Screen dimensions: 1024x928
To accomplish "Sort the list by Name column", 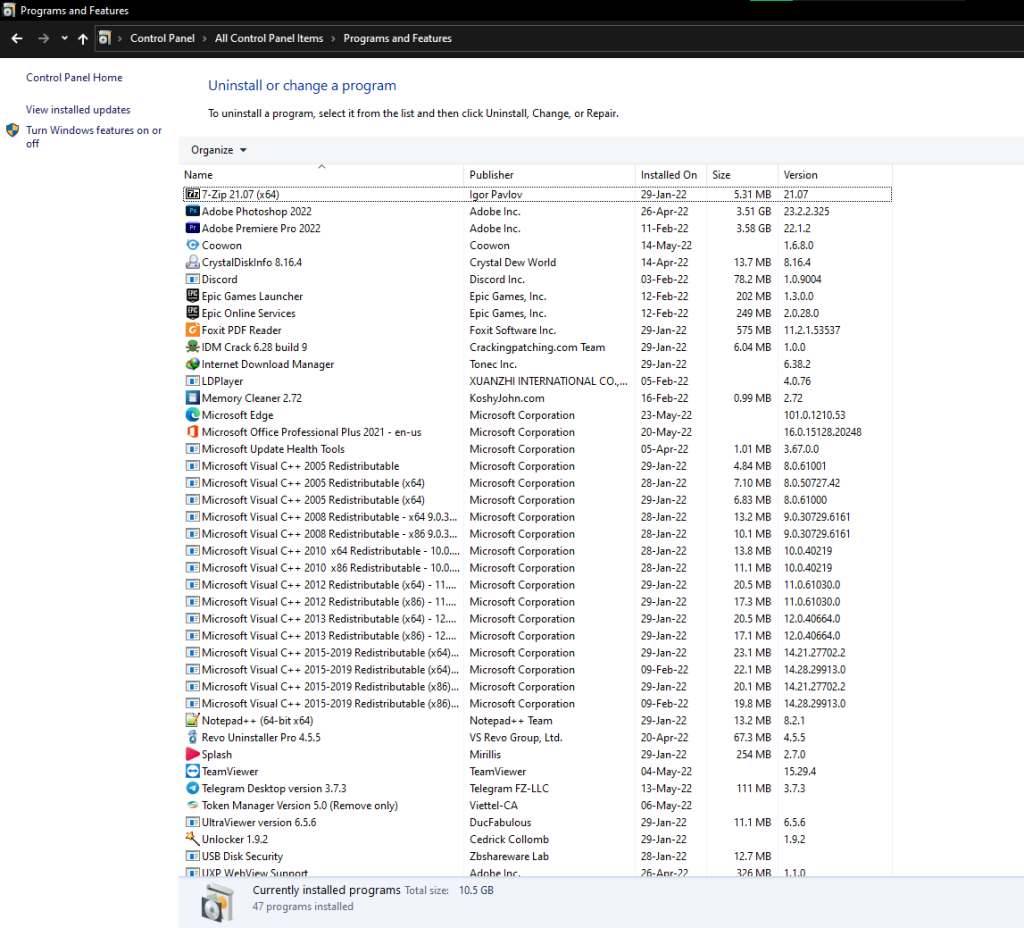I will coord(323,174).
